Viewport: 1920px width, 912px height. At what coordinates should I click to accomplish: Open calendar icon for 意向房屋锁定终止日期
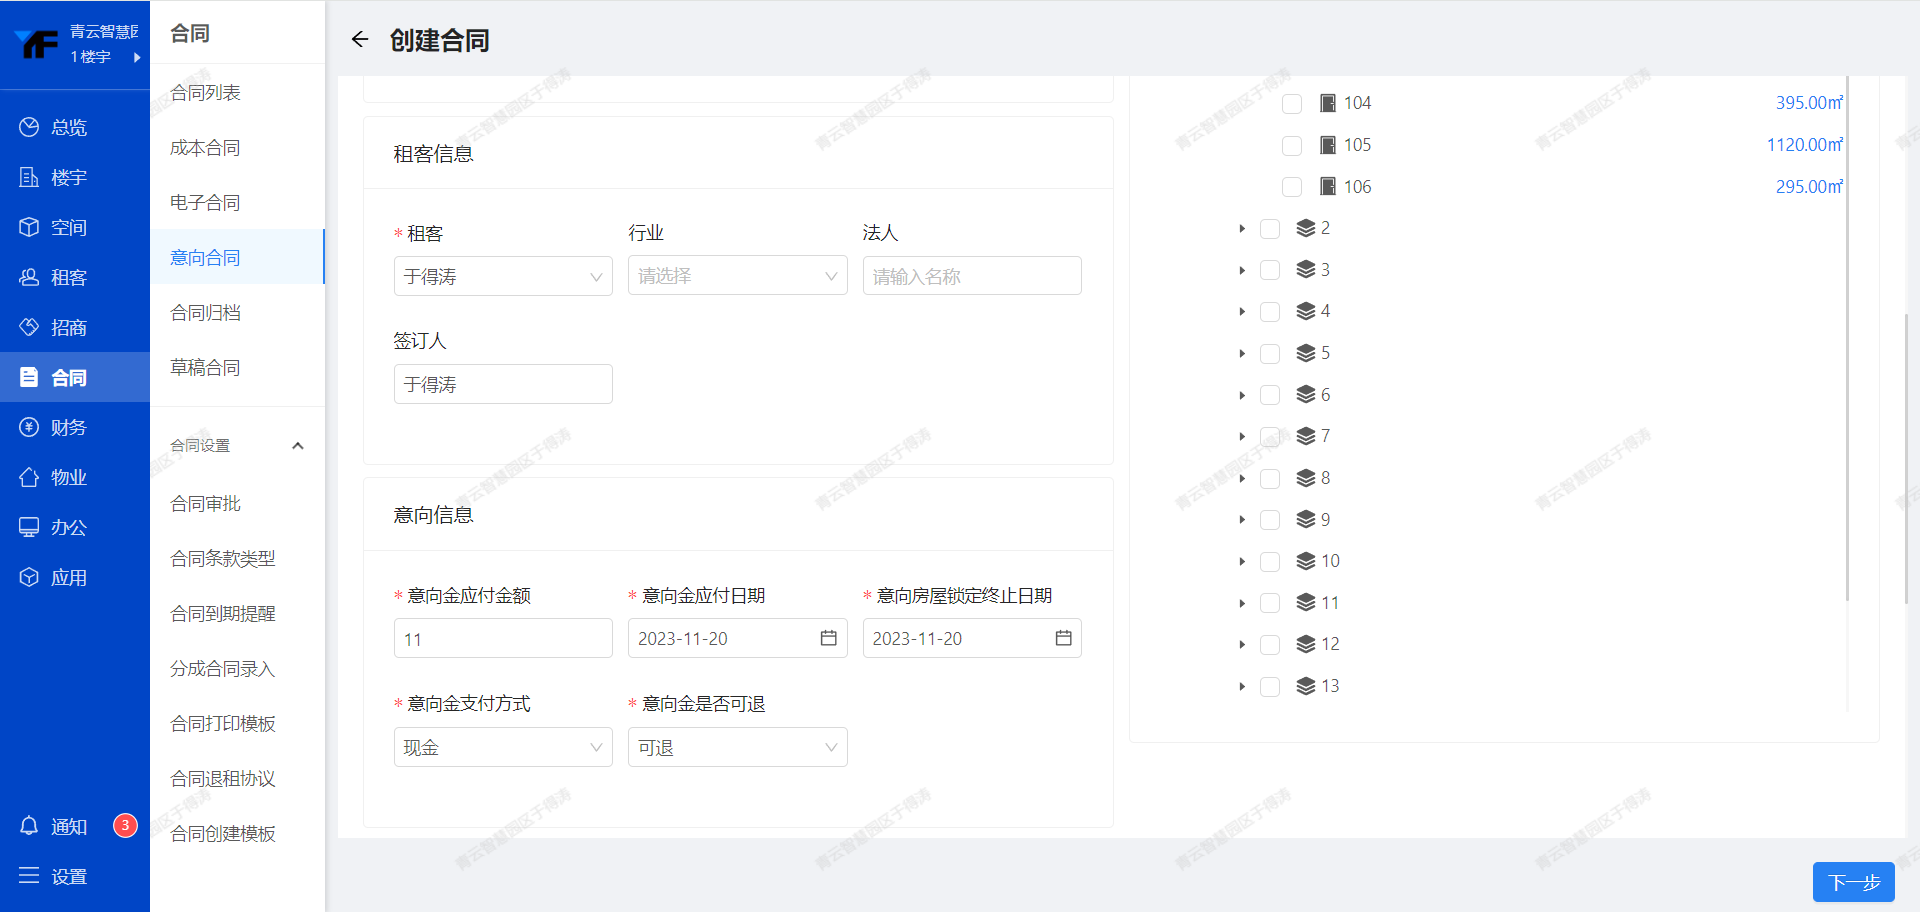pos(1063,638)
